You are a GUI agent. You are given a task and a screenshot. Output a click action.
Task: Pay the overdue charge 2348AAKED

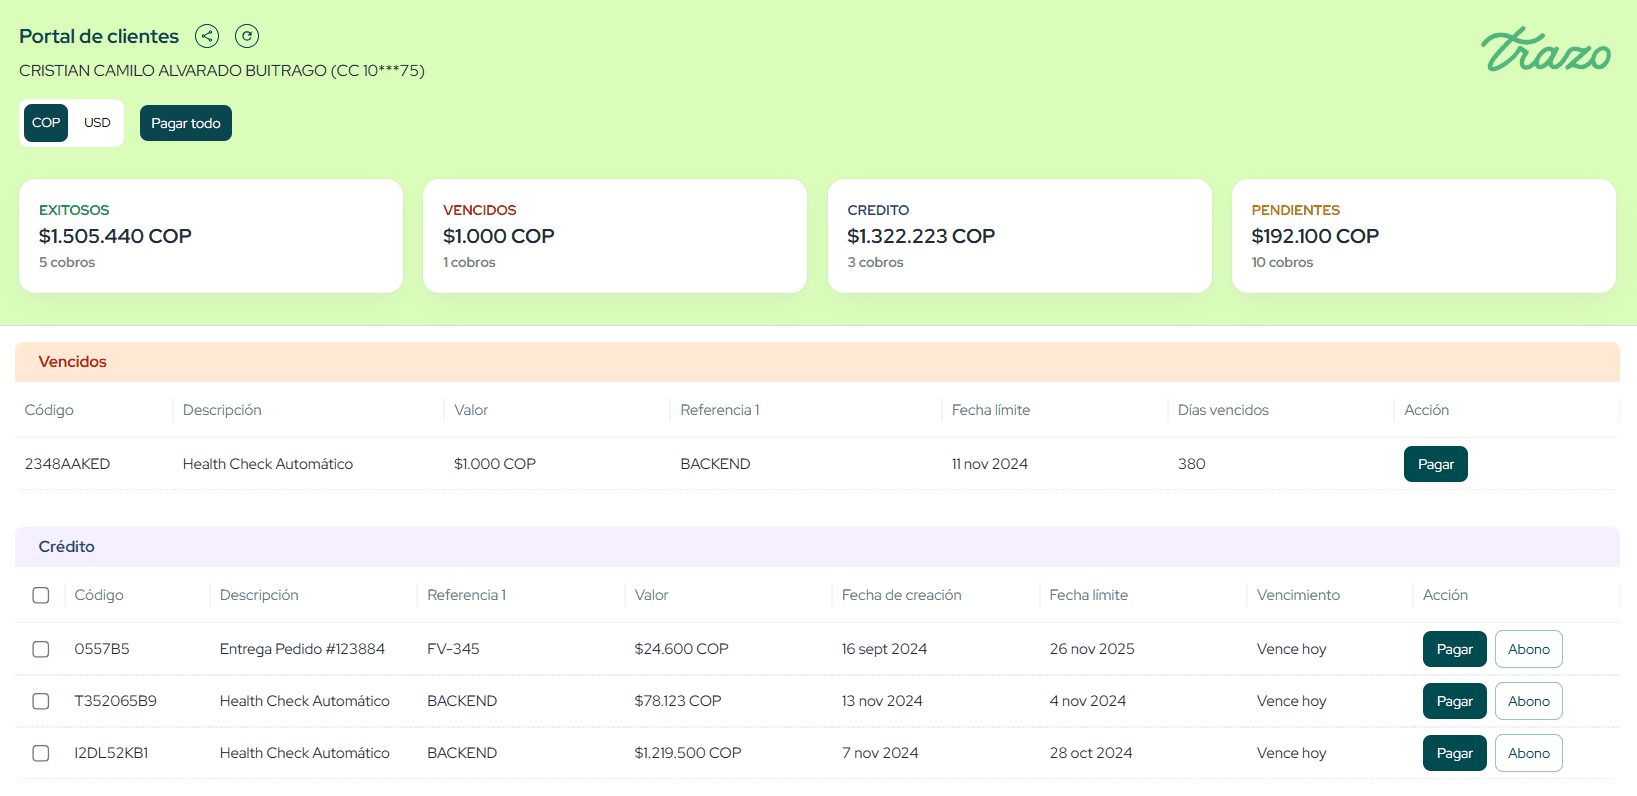click(x=1435, y=464)
